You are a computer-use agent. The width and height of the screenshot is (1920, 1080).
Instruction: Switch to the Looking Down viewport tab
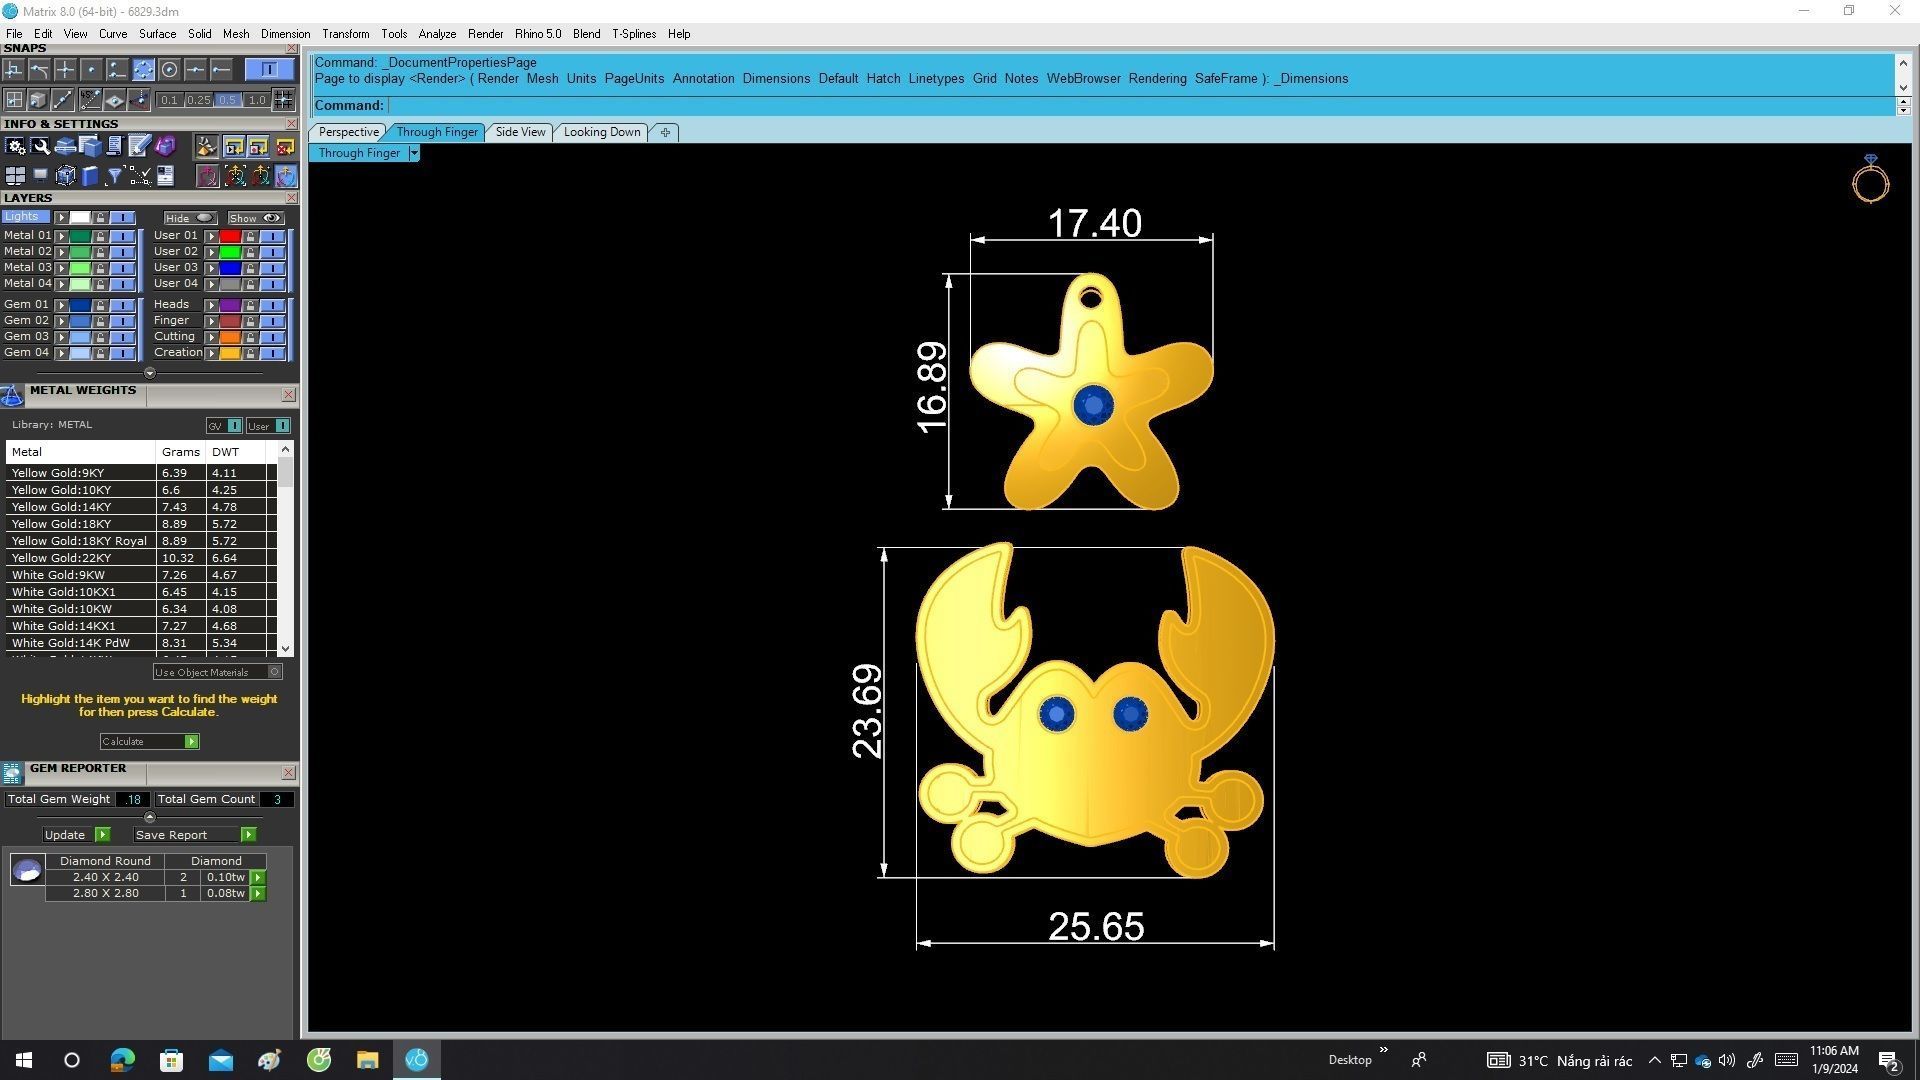pos(602,132)
